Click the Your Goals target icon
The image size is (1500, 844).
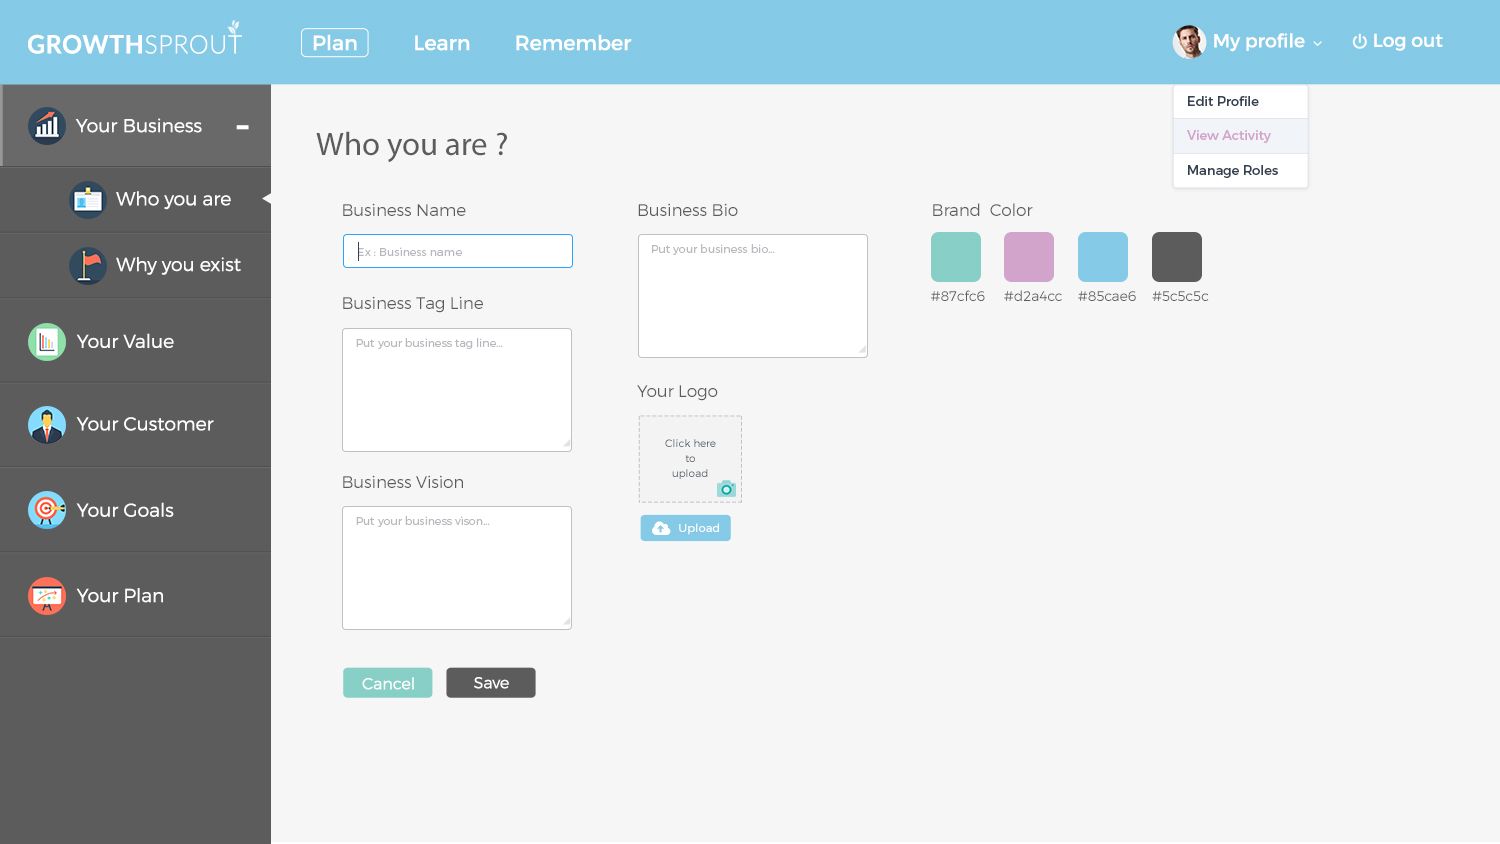pyautogui.click(x=47, y=510)
